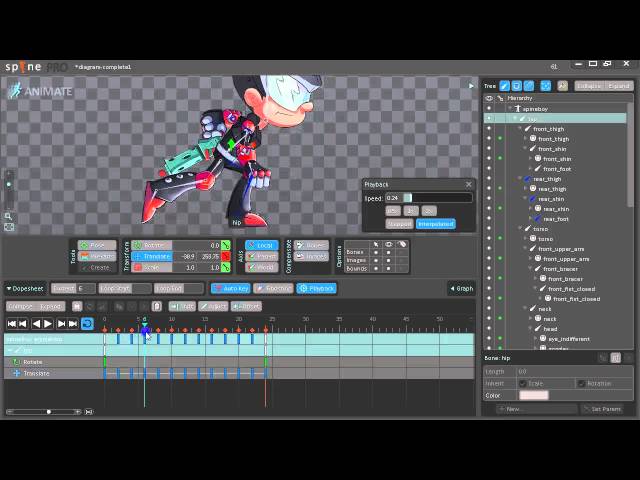Image resolution: width=640 pixels, height=480 pixels.
Task: Switch playback to Interpolated mode
Action: coord(436,224)
